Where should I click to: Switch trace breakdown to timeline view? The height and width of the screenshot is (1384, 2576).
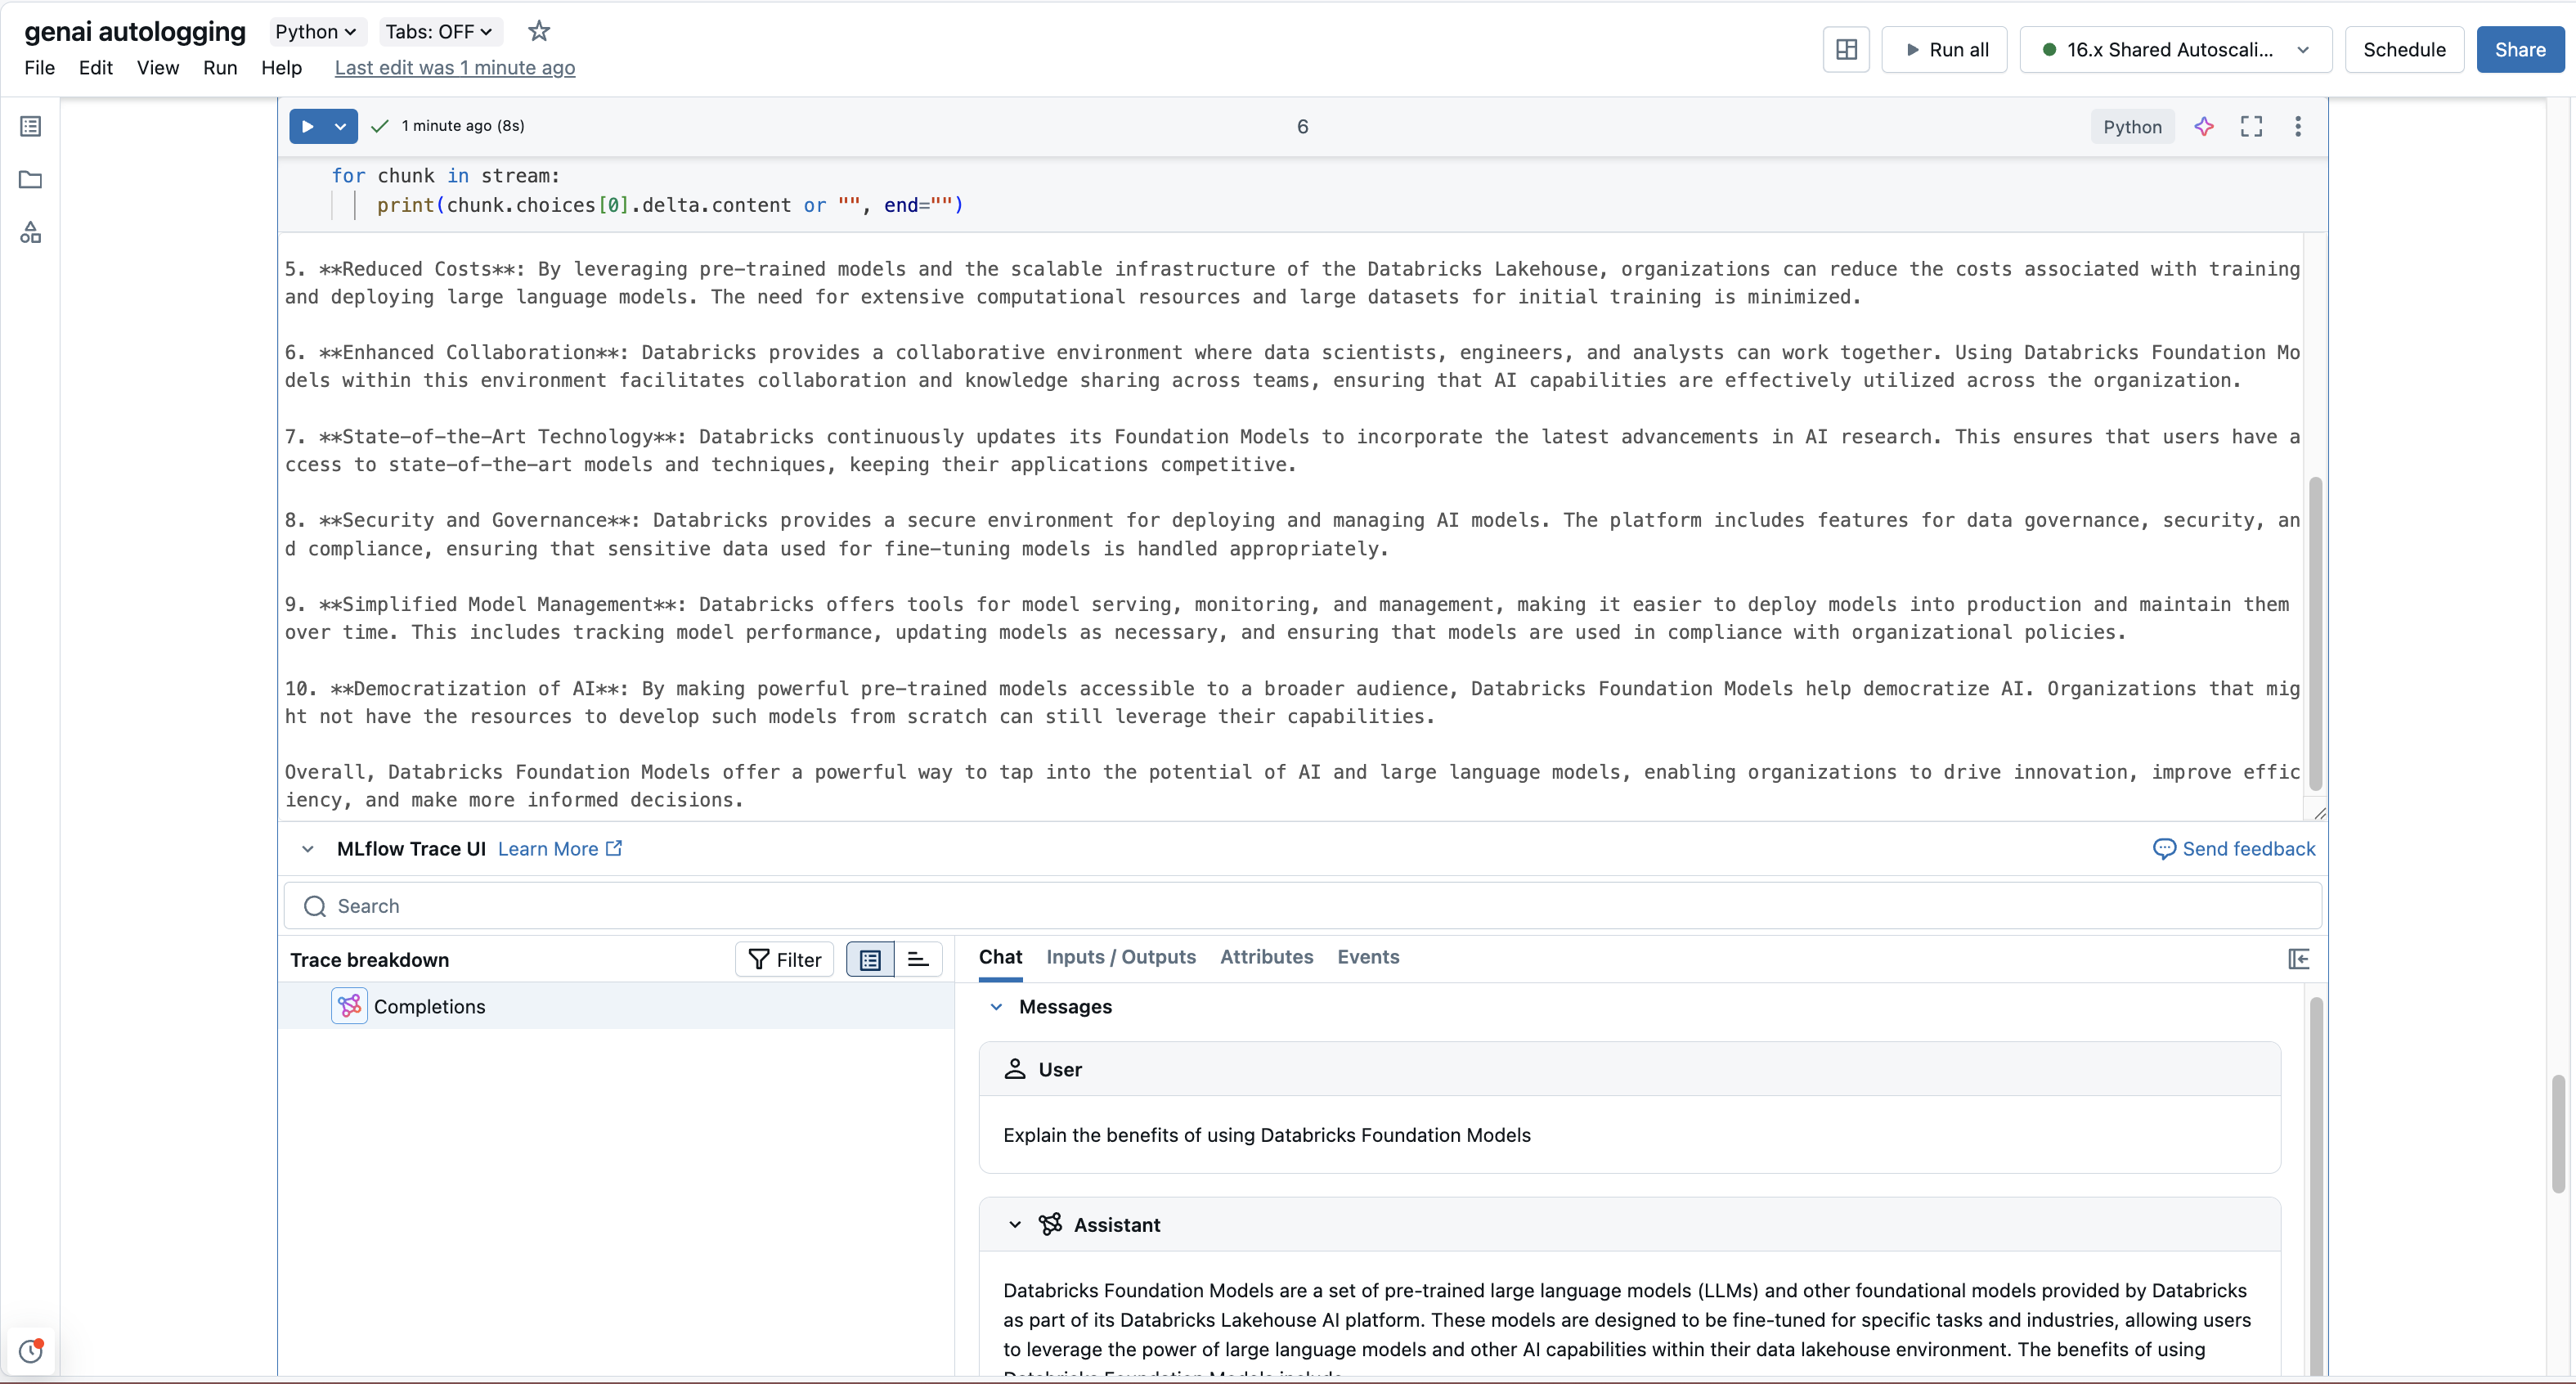[x=918, y=960]
